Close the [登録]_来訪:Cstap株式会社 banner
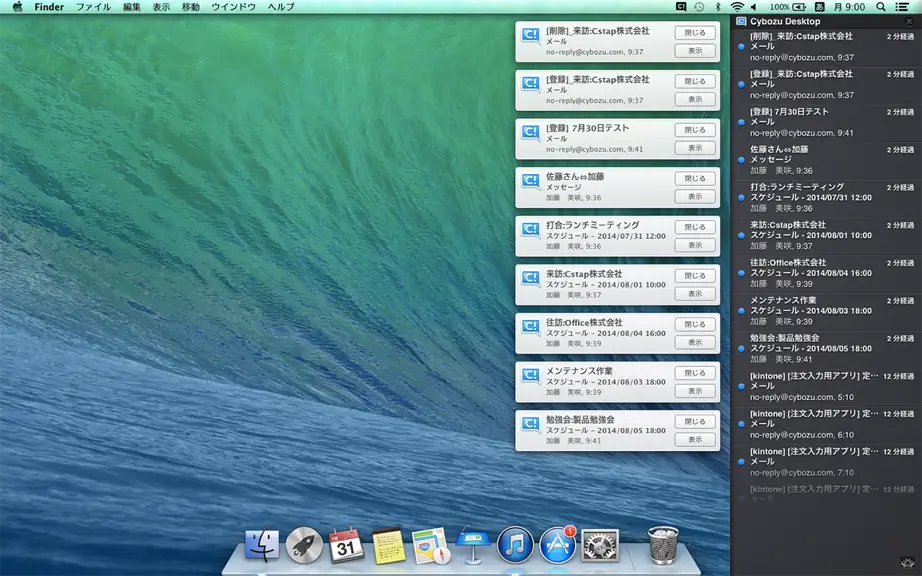Viewport: 922px width, 576px height. coord(695,81)
